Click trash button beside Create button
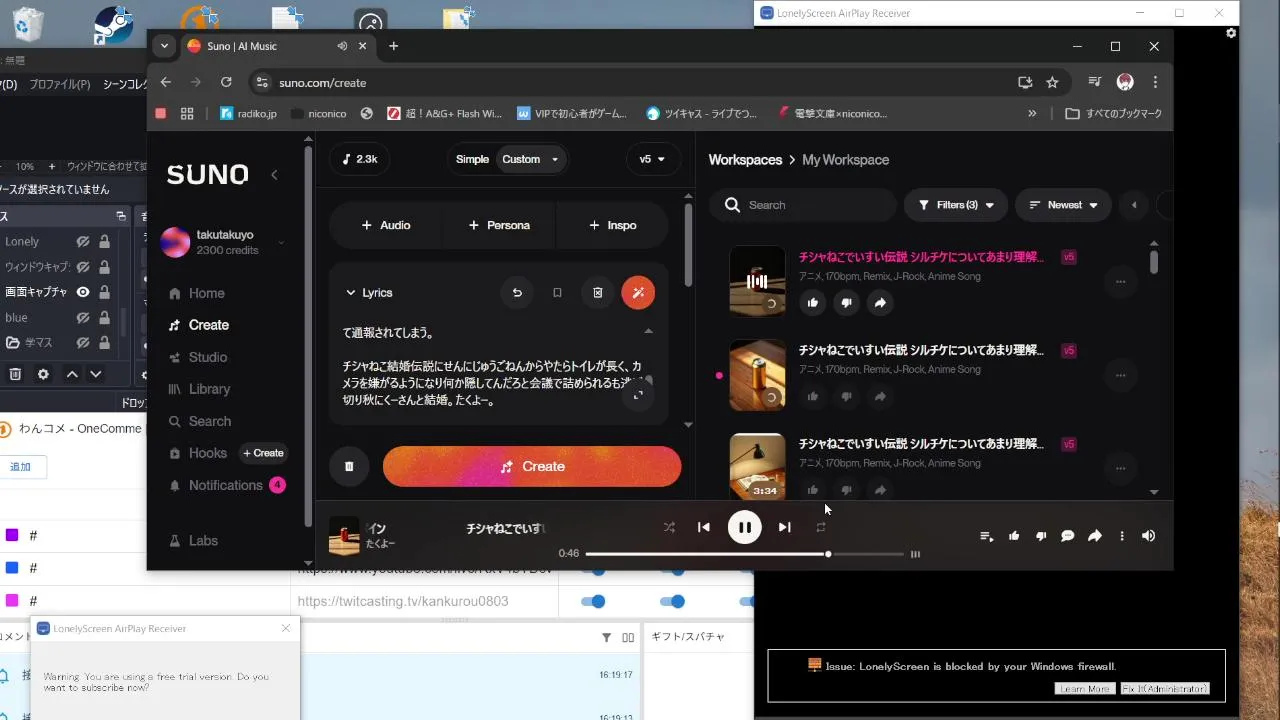Viewport: 1280px width, 720px height. tap(349, 467)
